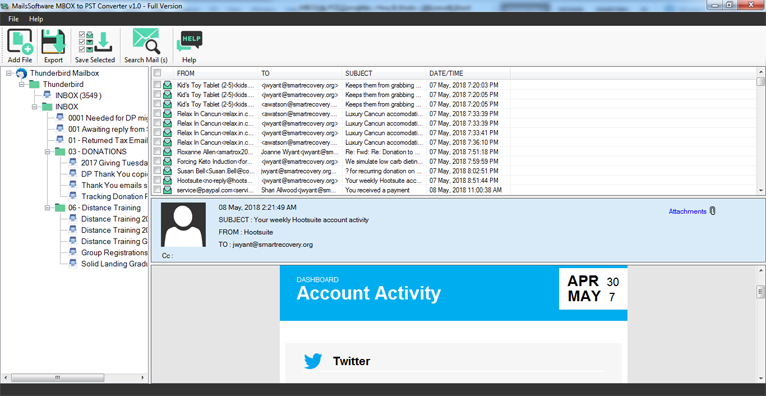The height and width of the screenshot is (396, 766).
Task: Click the Twitter bird icon in preview
Action: click(313, 361)
